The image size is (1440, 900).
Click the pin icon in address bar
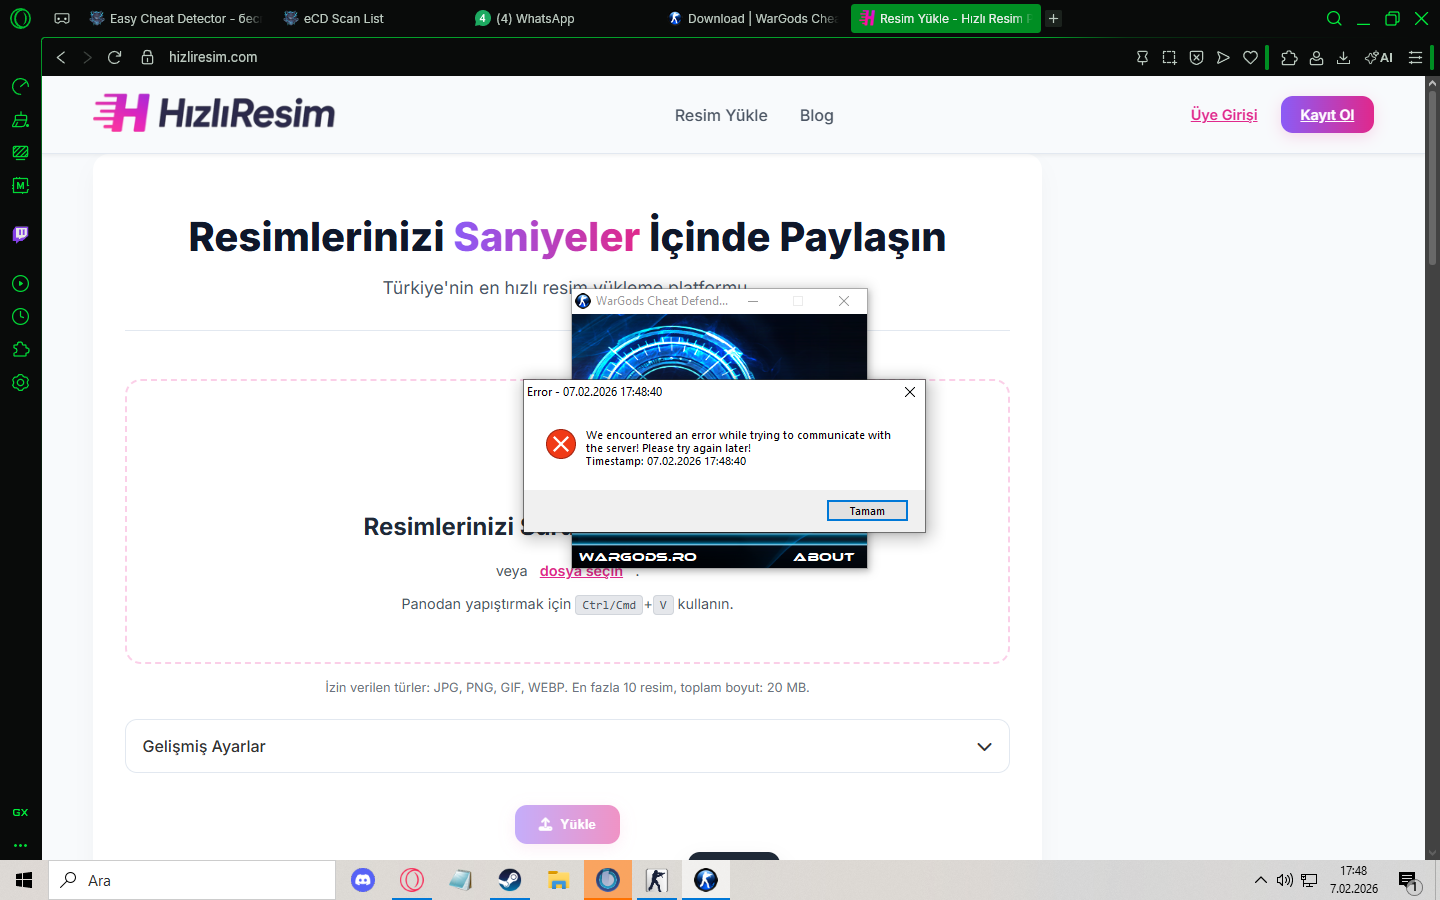(1142, 58)
